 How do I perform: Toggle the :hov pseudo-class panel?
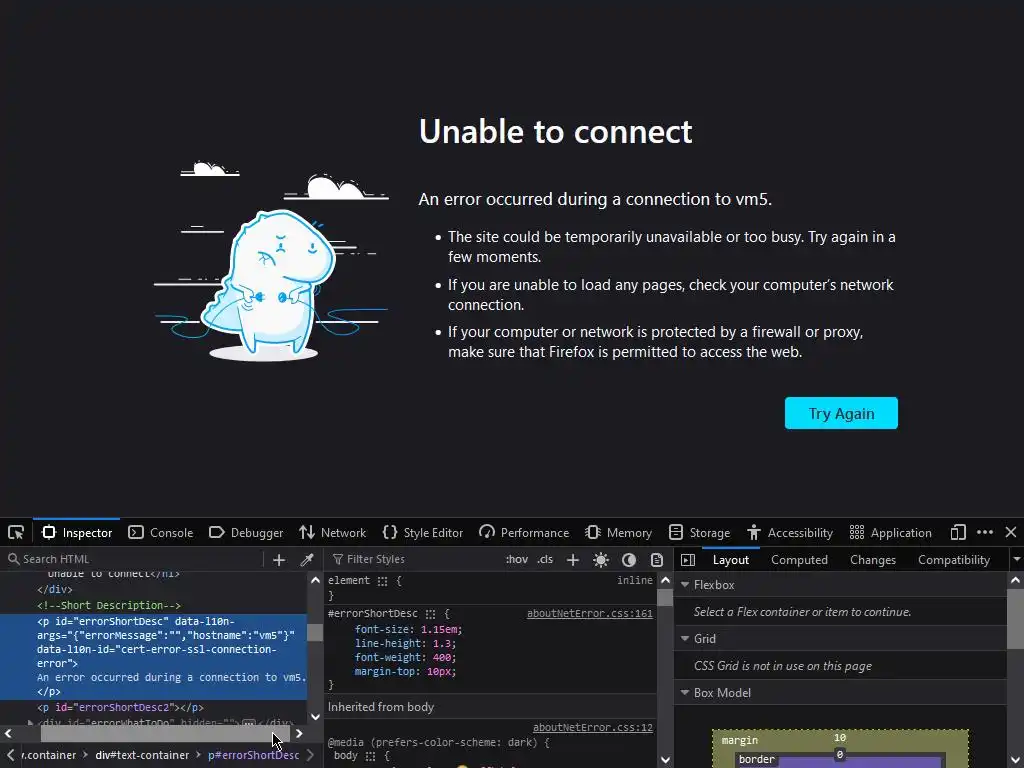tap(517, 559)
